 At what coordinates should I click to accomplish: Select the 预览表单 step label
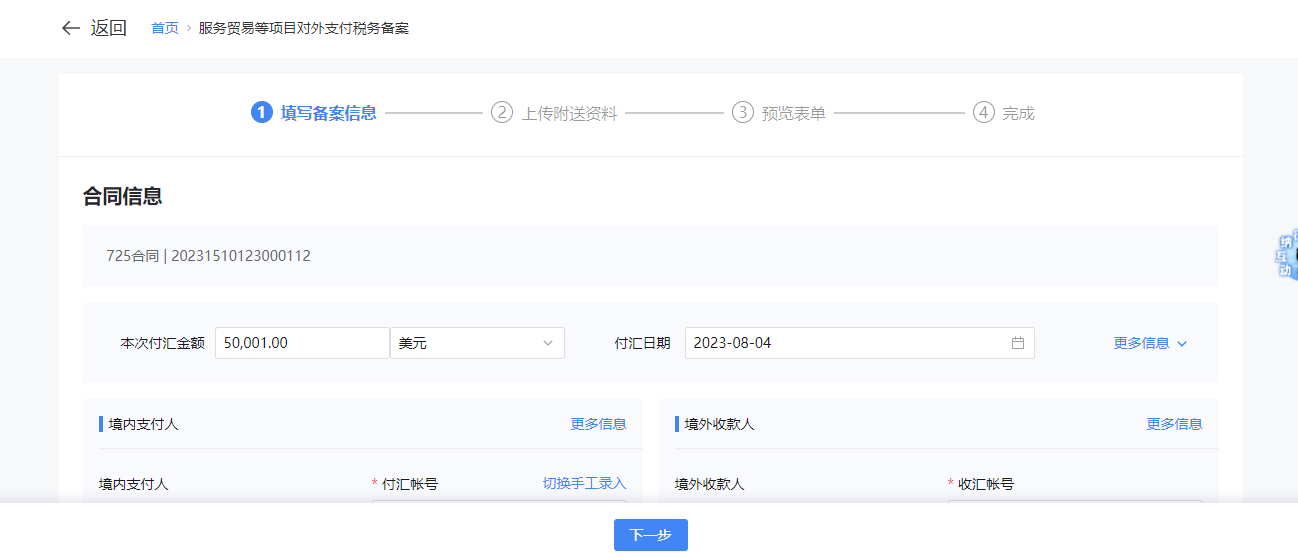pyautogui.click(x=793, y=114)
